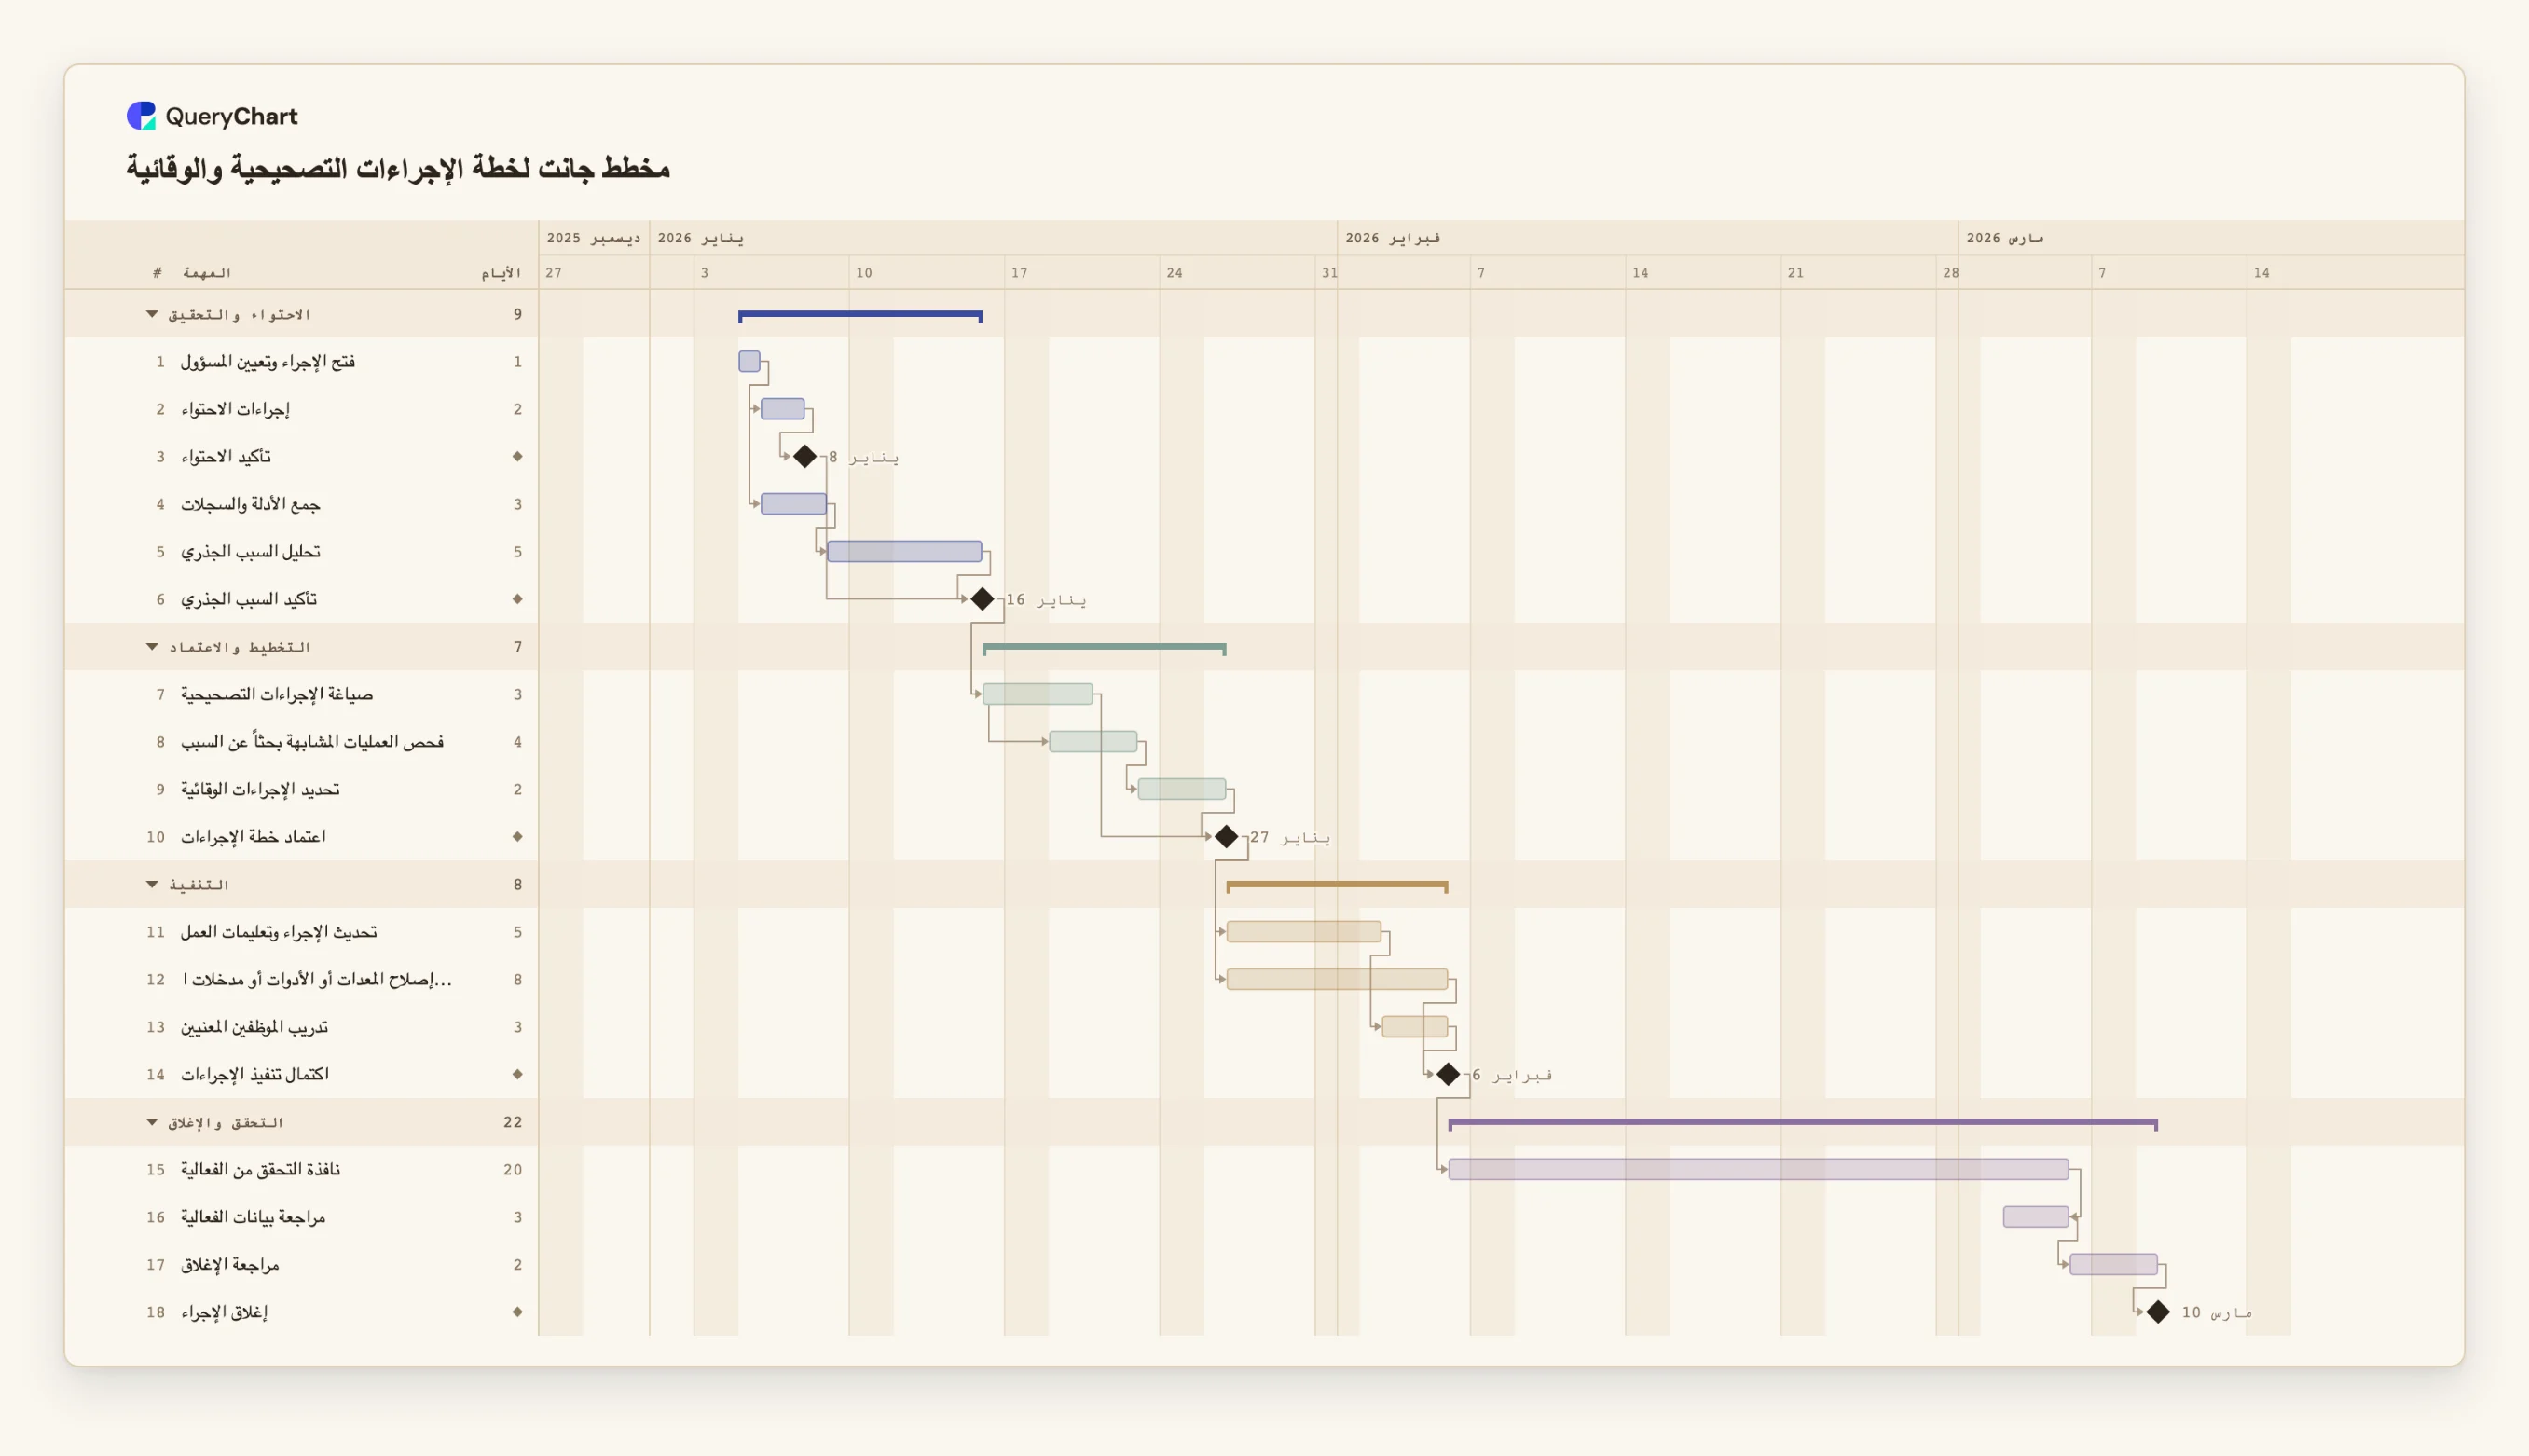Select the bar for نافذة التحقق من الفعالية
The width and height of the screenshot is (2529, 1456).
pyautogui.click(x=1759, y=1170)
